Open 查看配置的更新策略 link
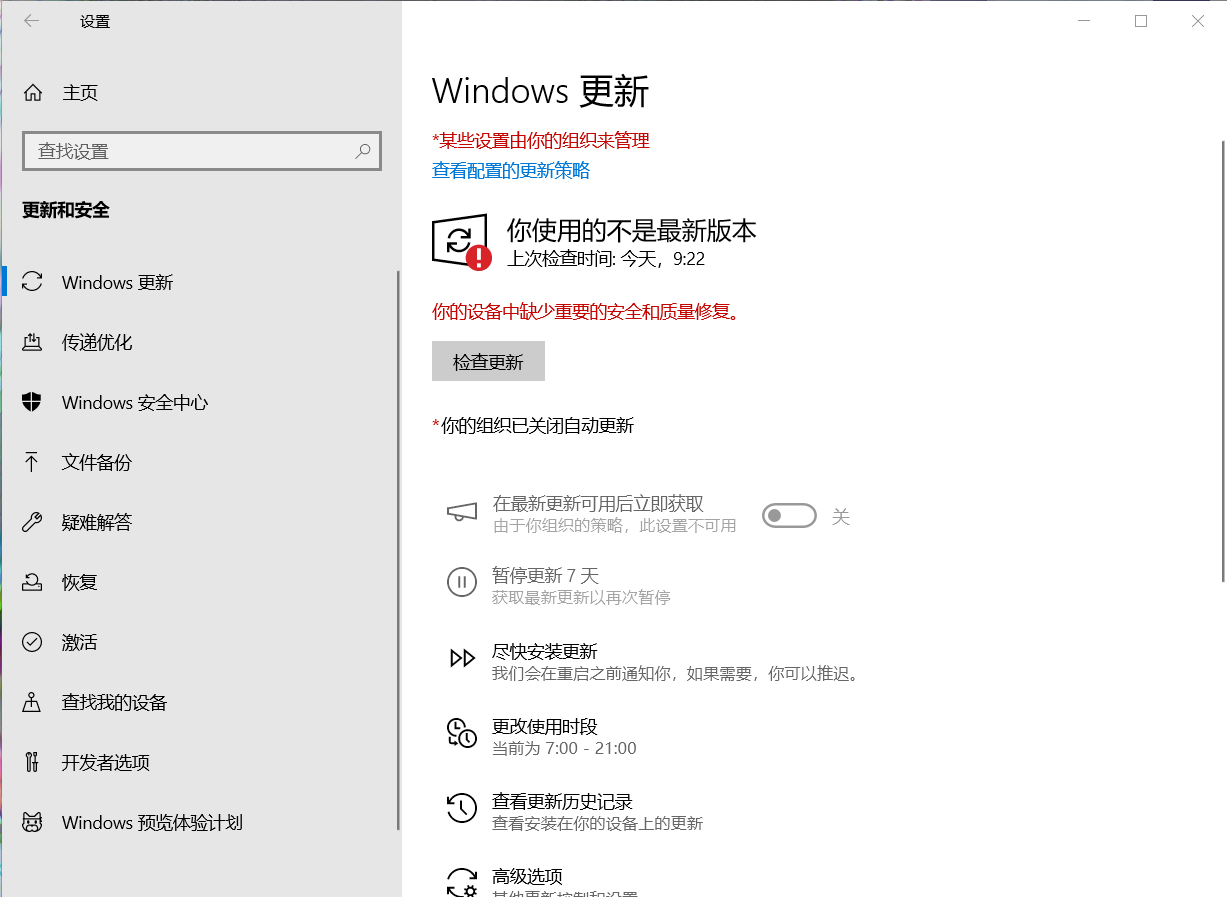Viewport: 1227px width, 897px height. (511, 170)
